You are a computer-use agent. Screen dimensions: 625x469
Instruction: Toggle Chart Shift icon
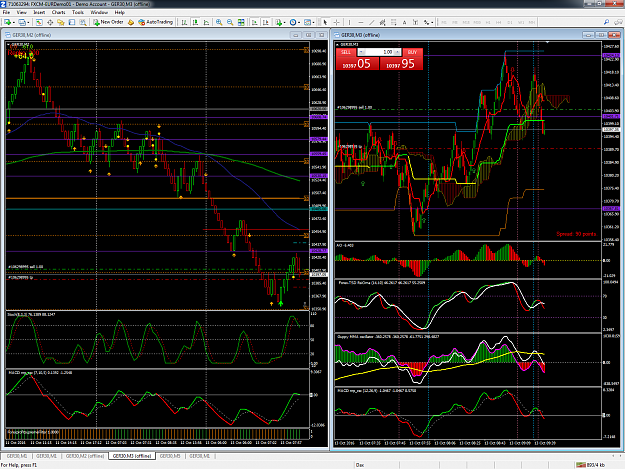coord(265,22)
